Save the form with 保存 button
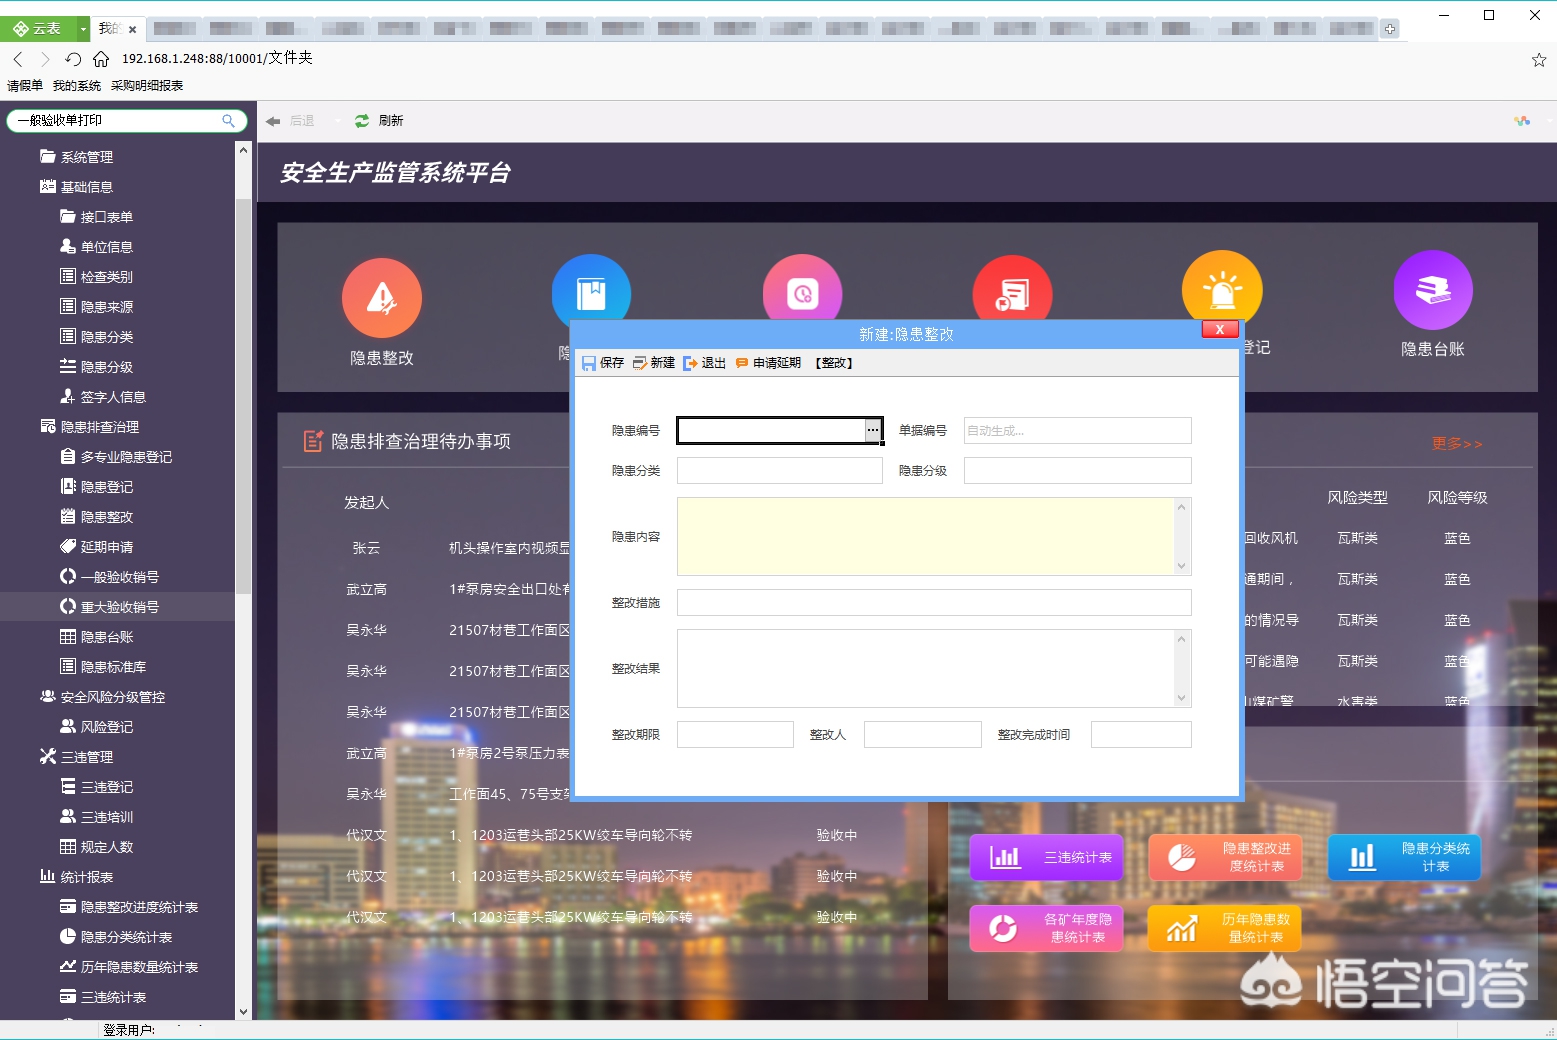Screen dimensions: 1557x1040 pyautogui.click(x=602, y=363)
